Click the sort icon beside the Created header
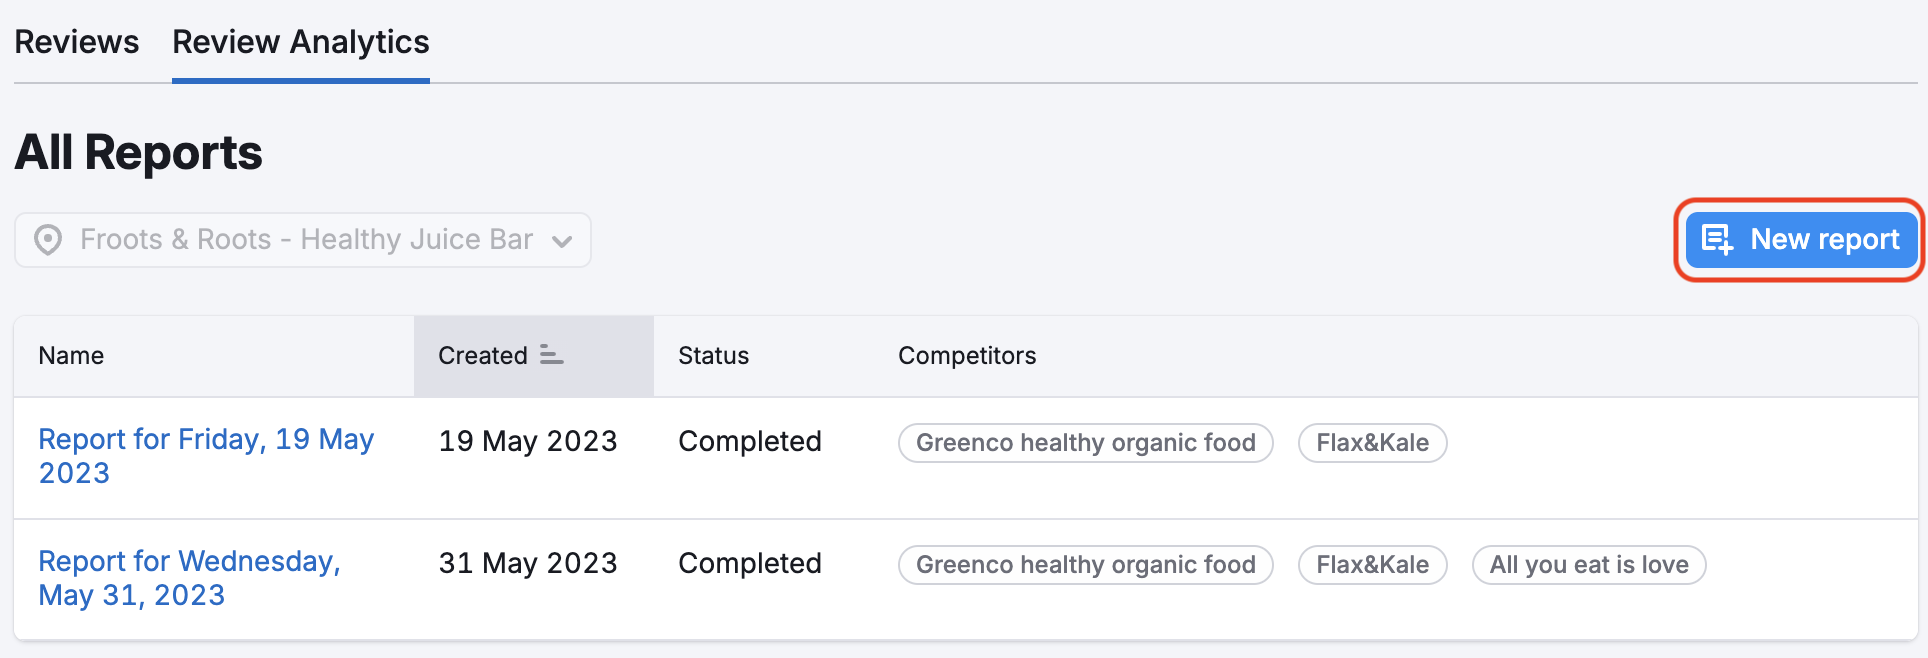The width and height of the screenshot is (1928, 658). coord(549,356)
